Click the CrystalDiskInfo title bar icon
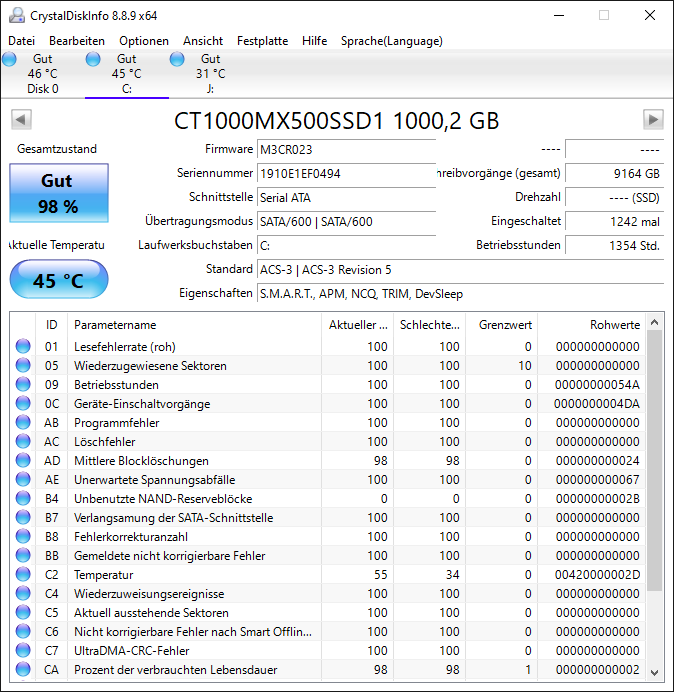 pyautogui.click(x=17, y=15)
